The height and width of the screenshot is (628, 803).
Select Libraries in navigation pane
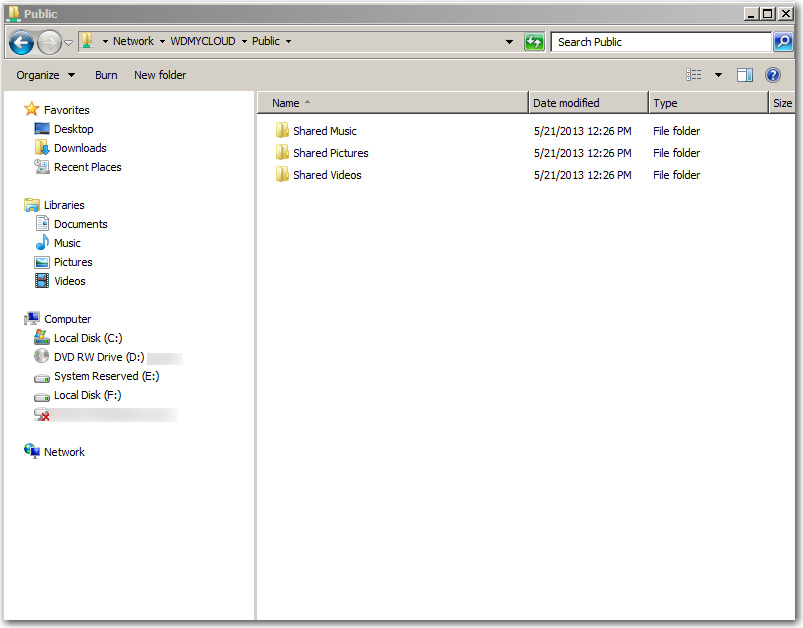point(54,205)
